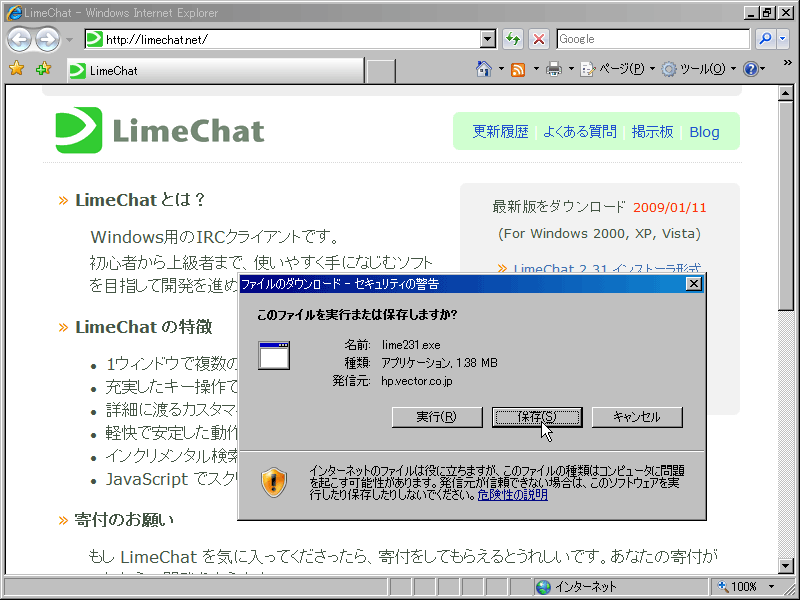Click the page scrollbar up arrow
Image resolution: width=800 pixels, height=600 pixels.
(x=785, y=93)
